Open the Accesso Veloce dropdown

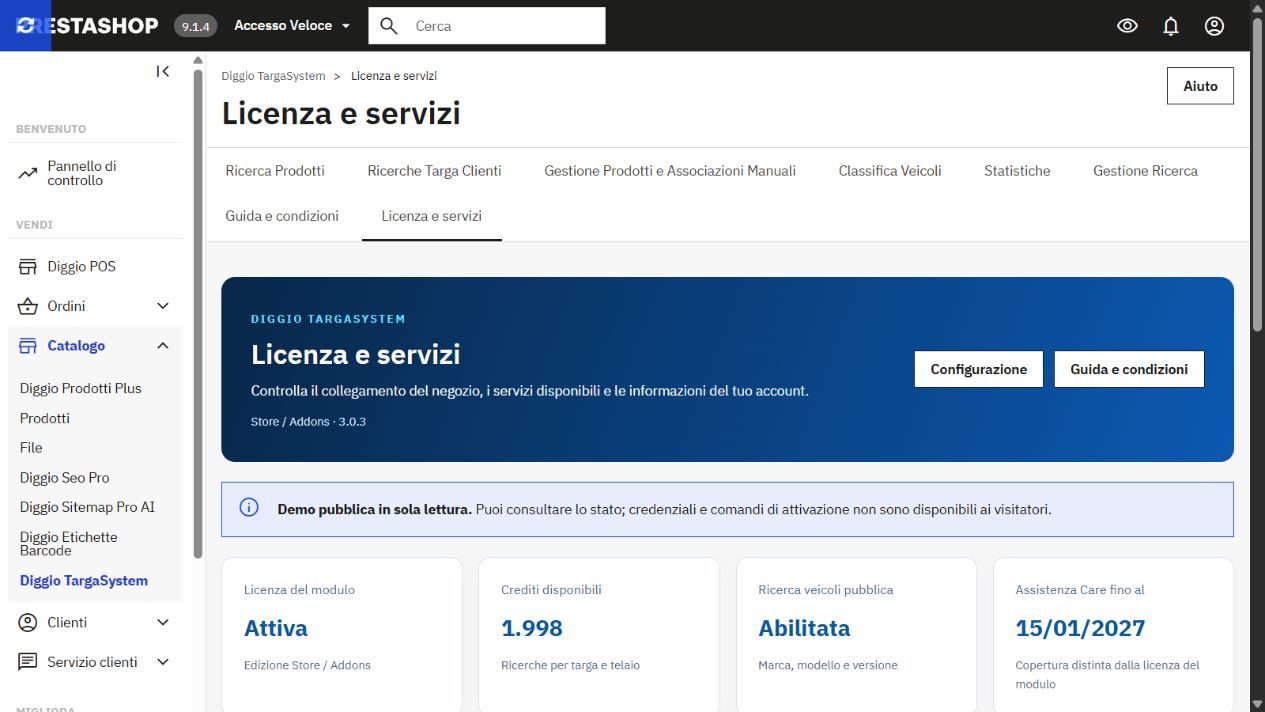coord(292,26)
